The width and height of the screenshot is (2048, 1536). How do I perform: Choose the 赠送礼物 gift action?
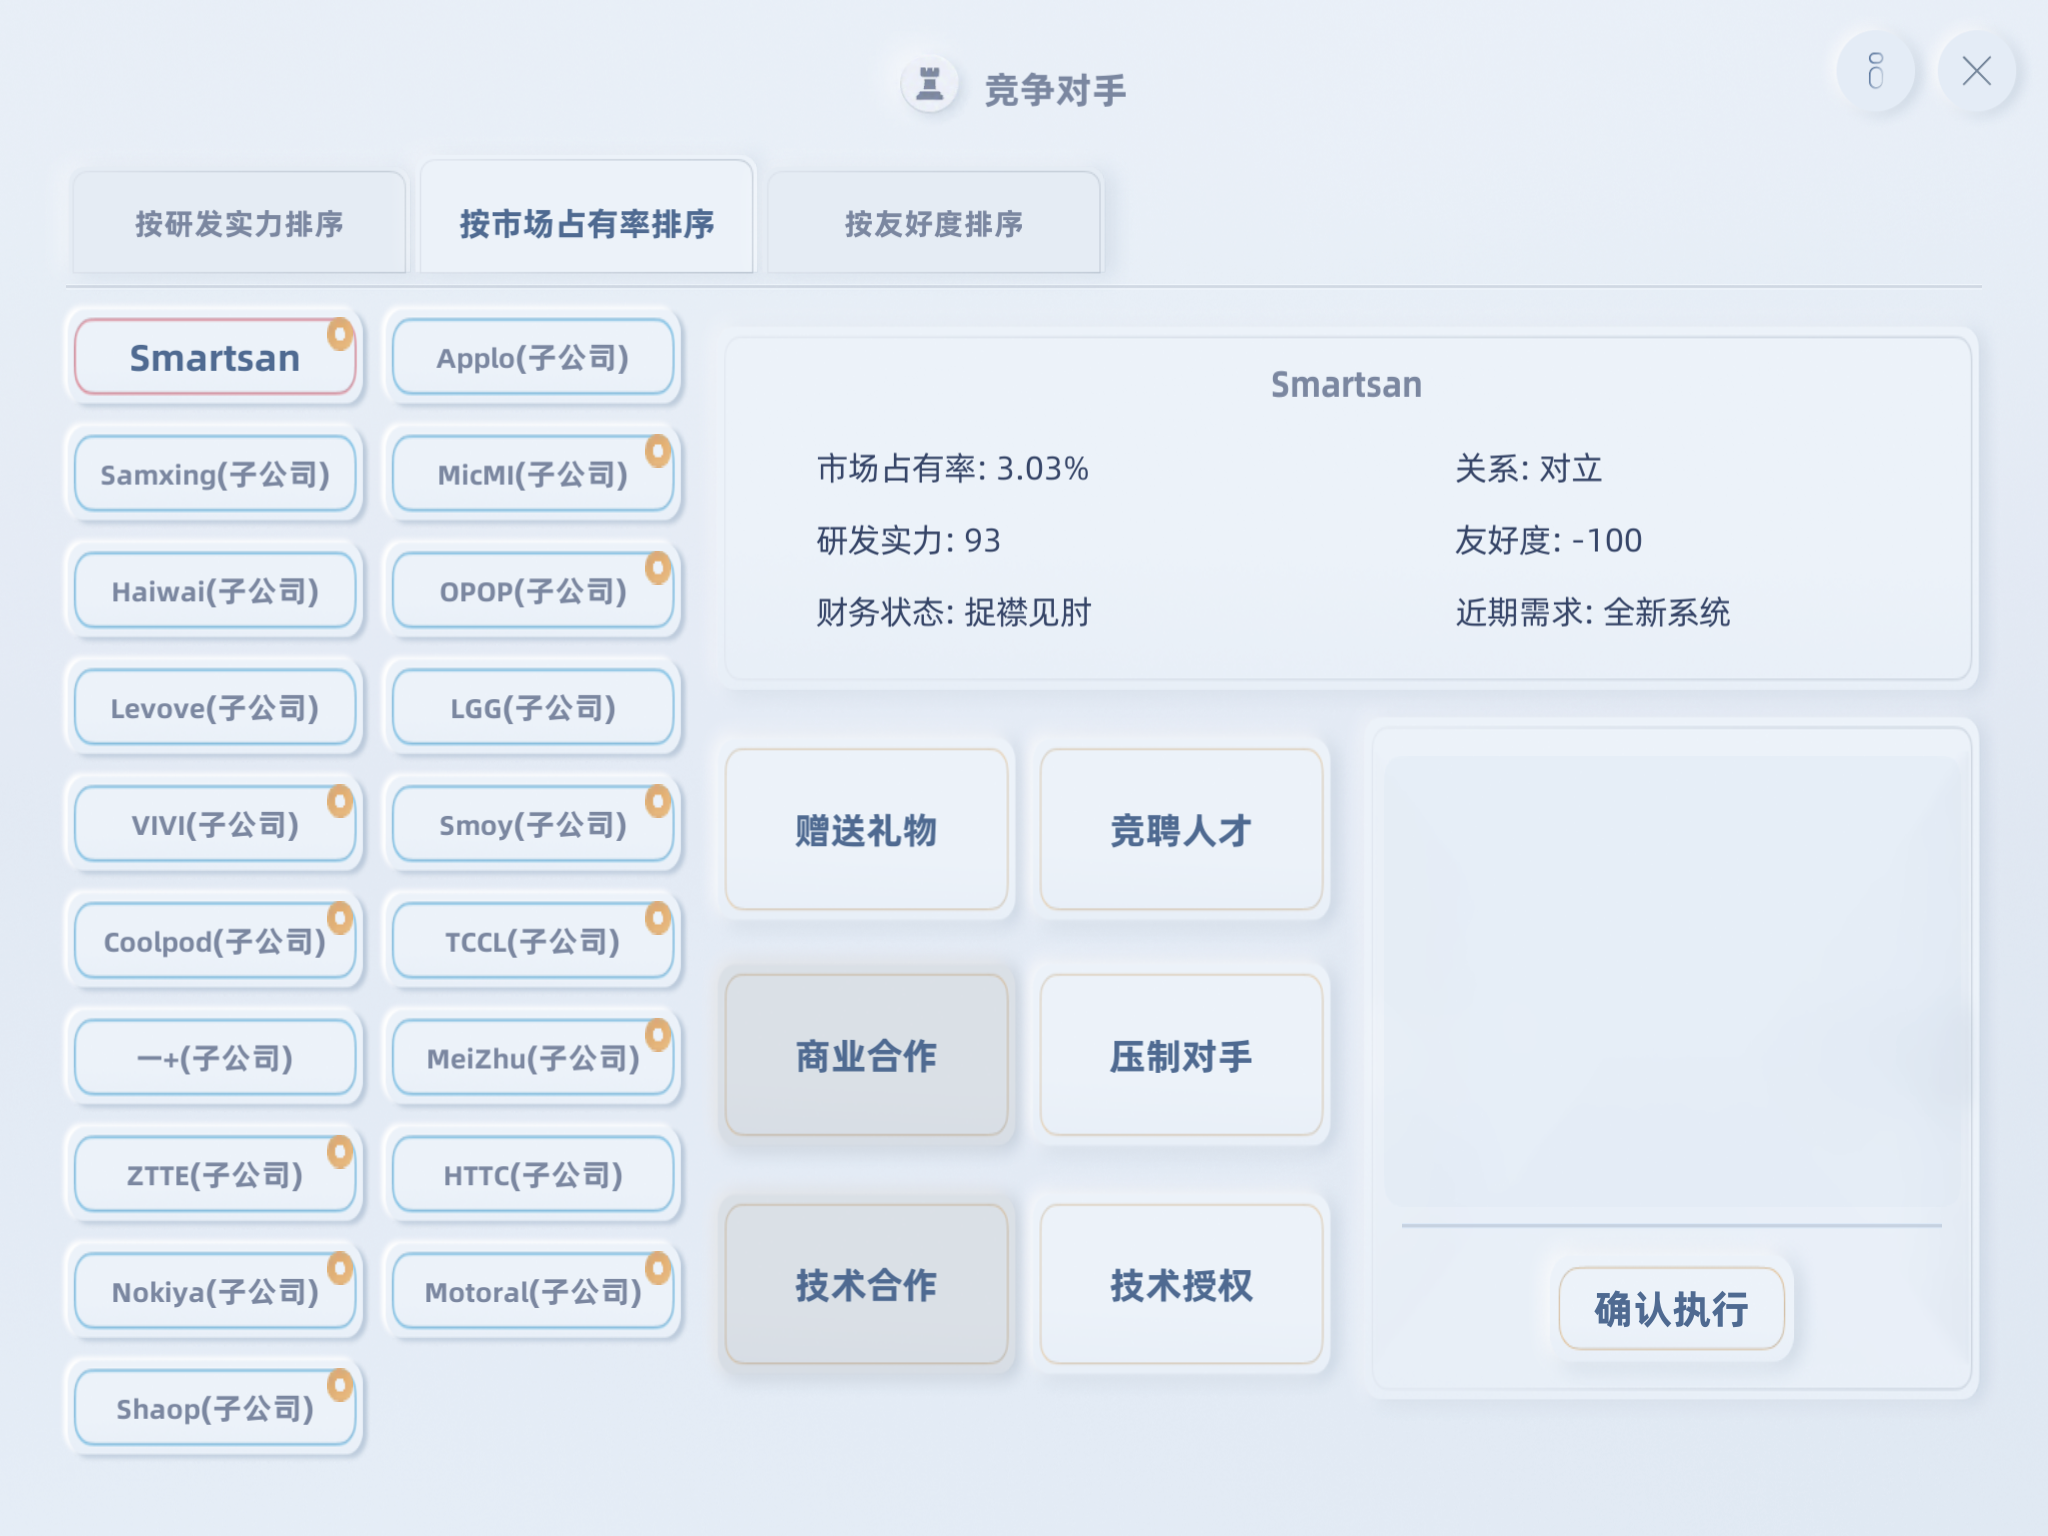pyautogui.click(x=866, y=830)
